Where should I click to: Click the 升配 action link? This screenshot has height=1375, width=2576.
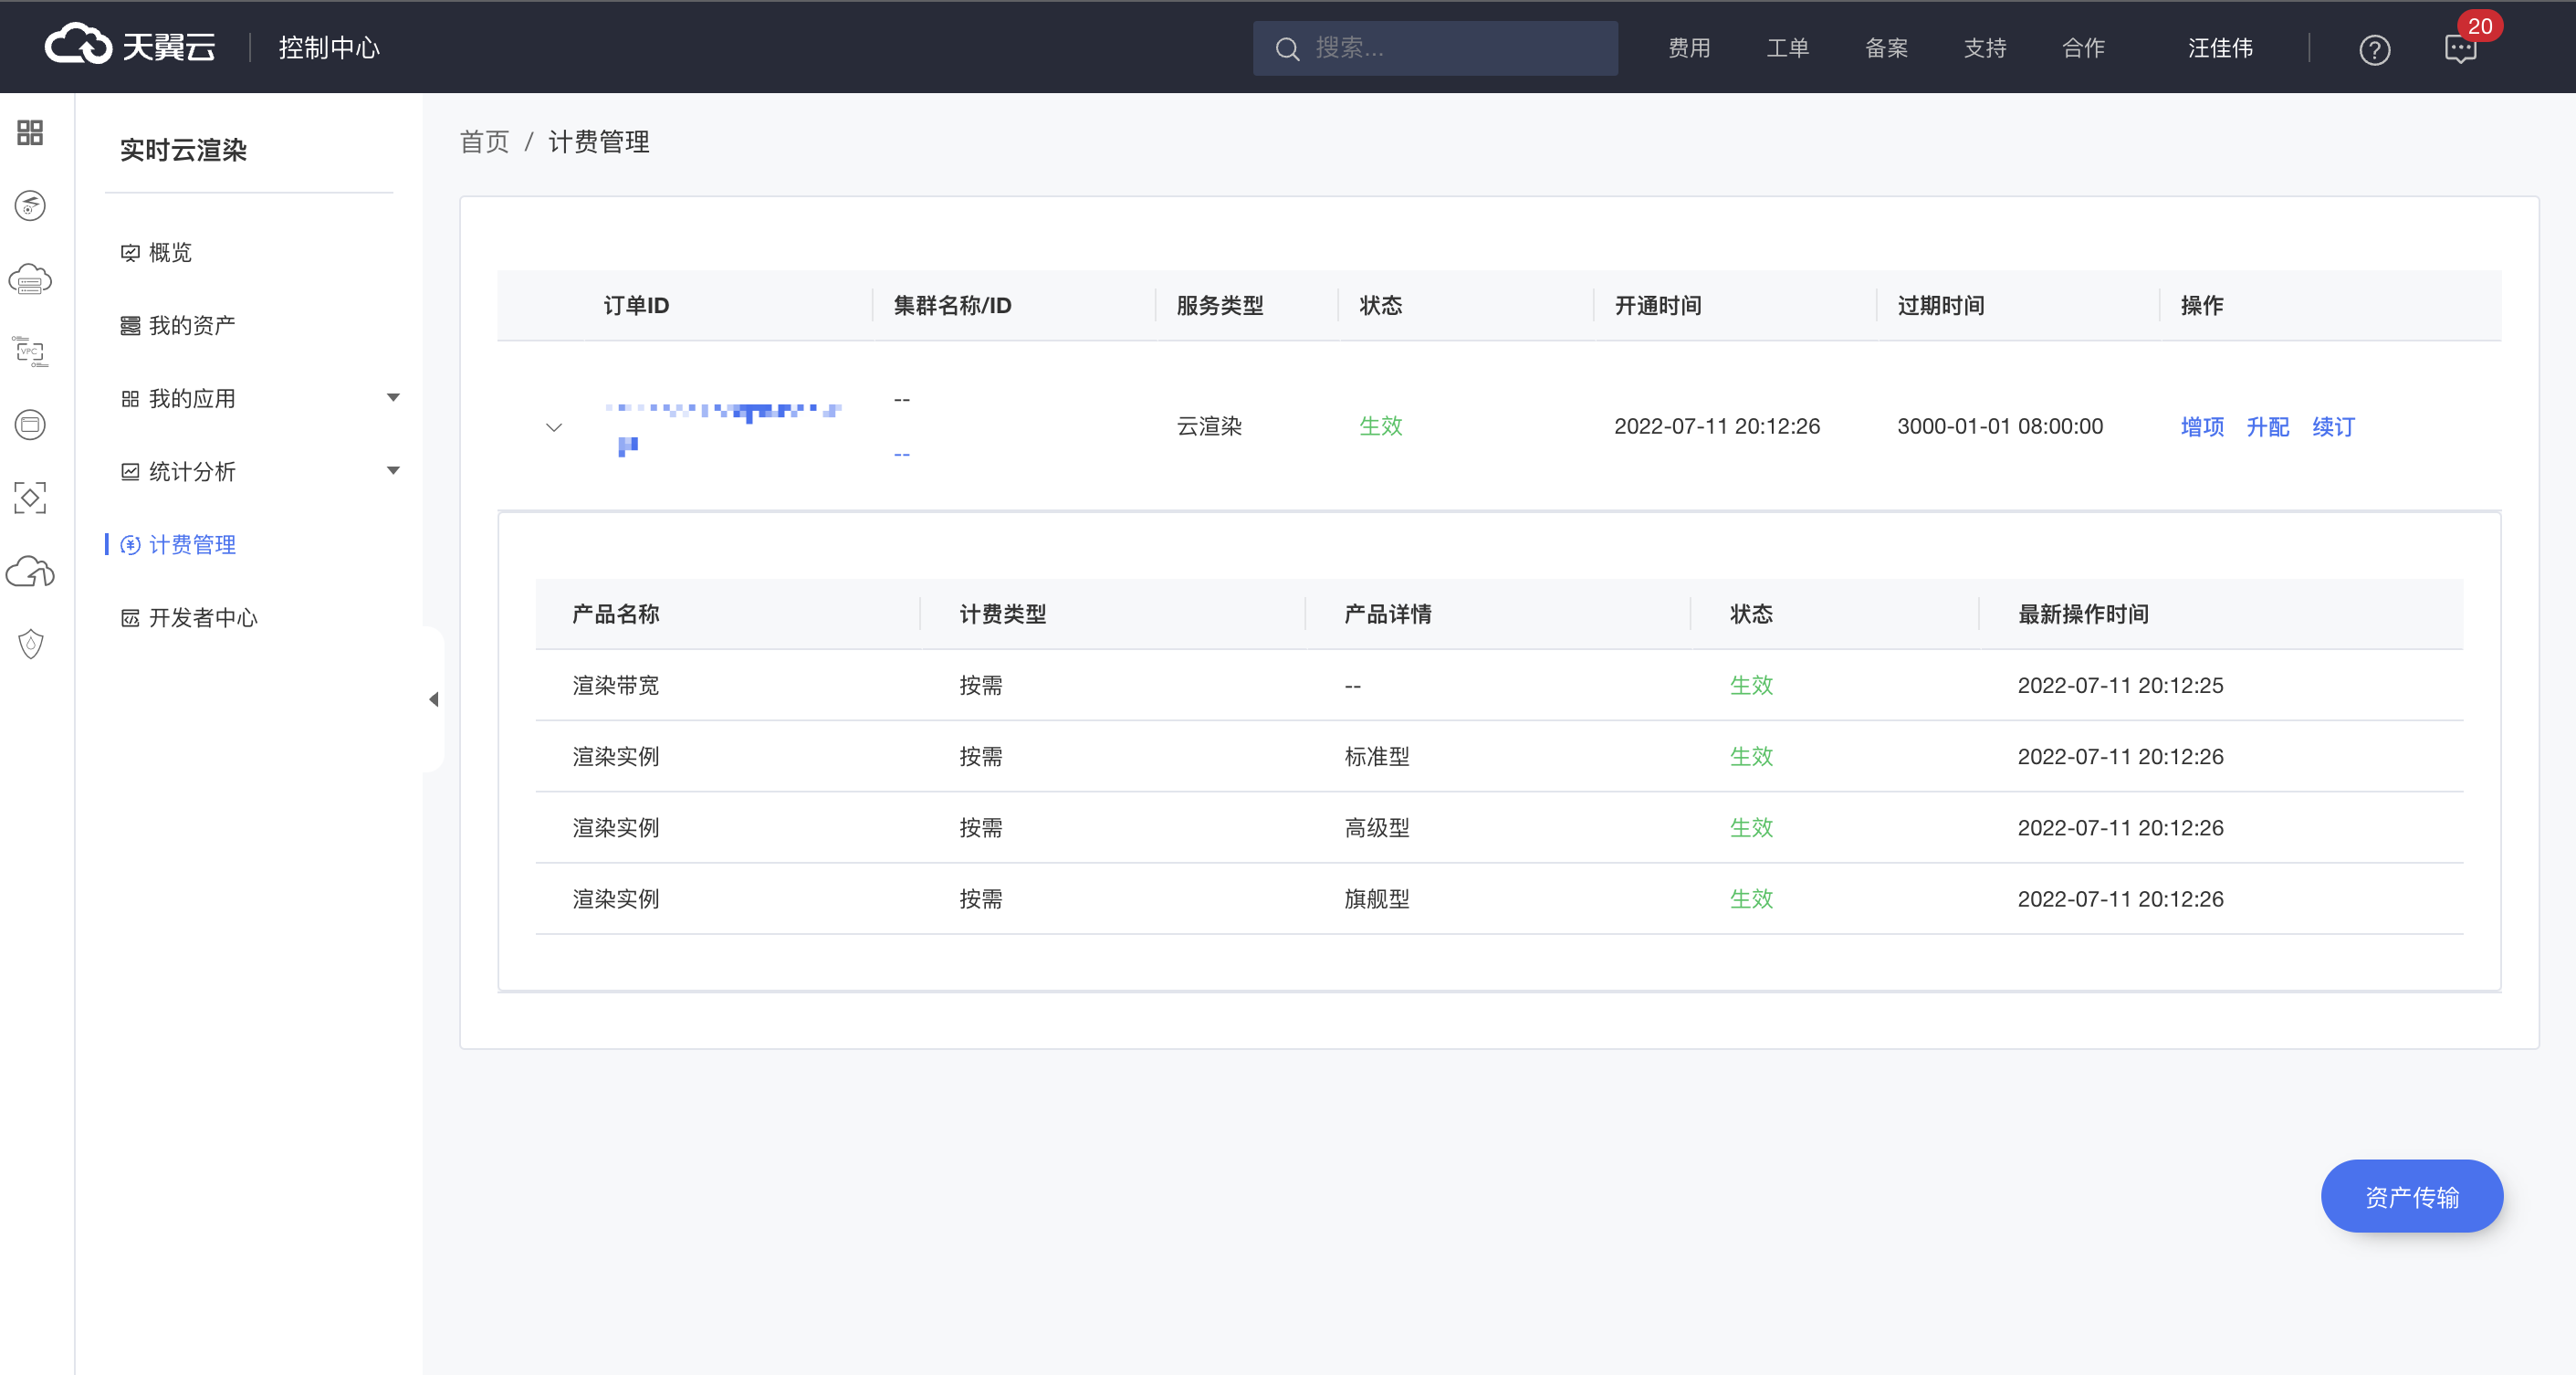pyautogui.click(x=2268, y=427)
